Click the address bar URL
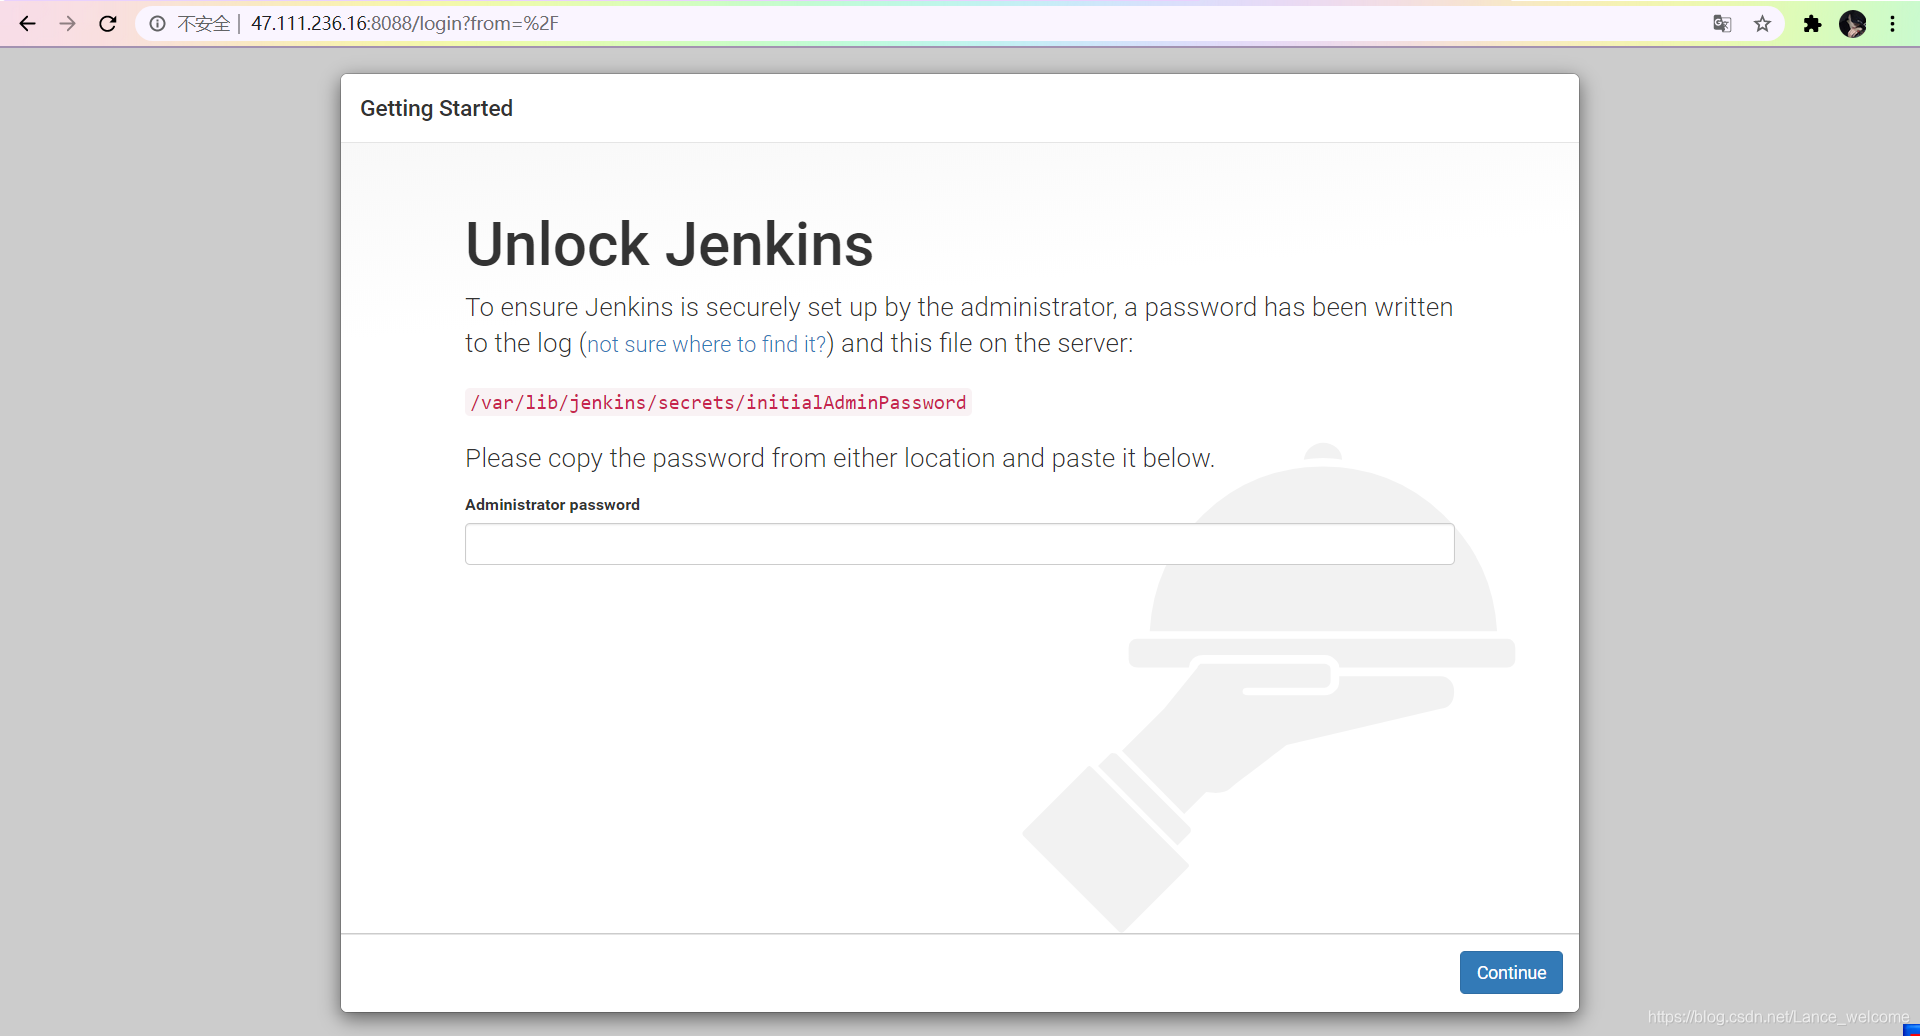The width and height of the screenshot is (1920, 1036). (x=404, y=24)
